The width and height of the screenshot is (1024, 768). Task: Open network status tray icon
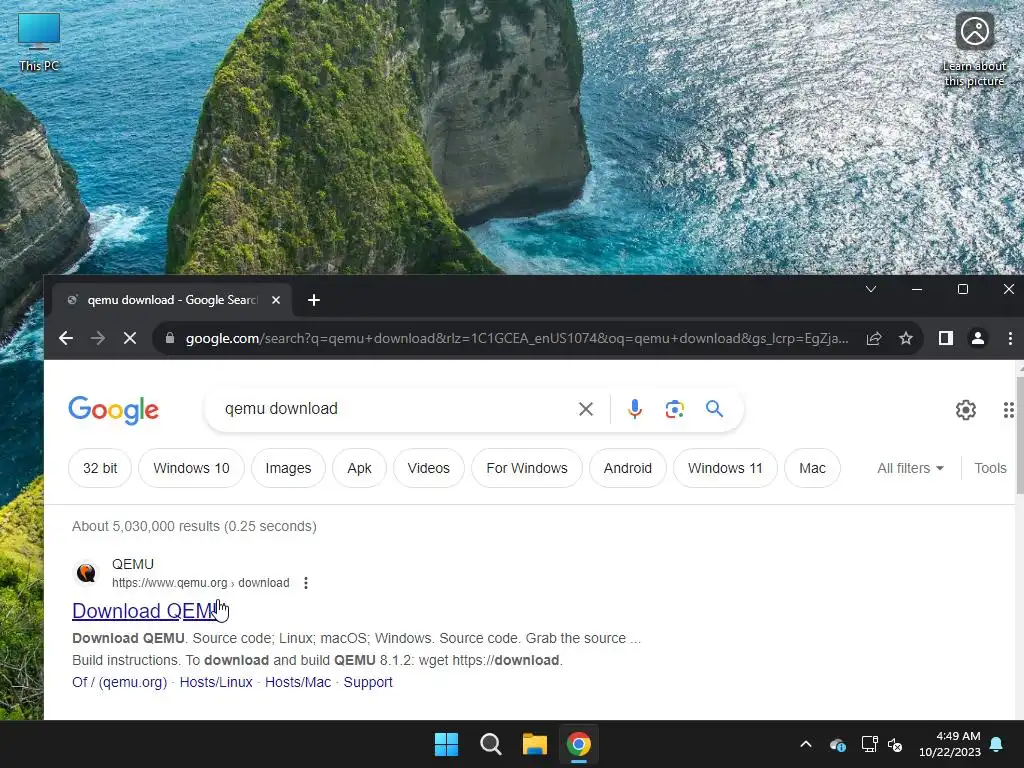pos(869,744)
